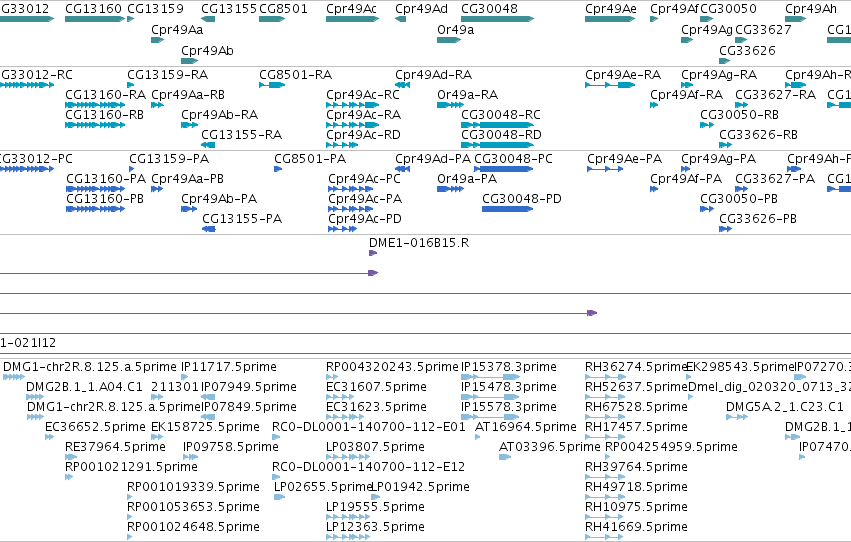Select the LP03807.5prime EST label
The height and width of the screenshot is (542, 851).
tap(375, 447)
